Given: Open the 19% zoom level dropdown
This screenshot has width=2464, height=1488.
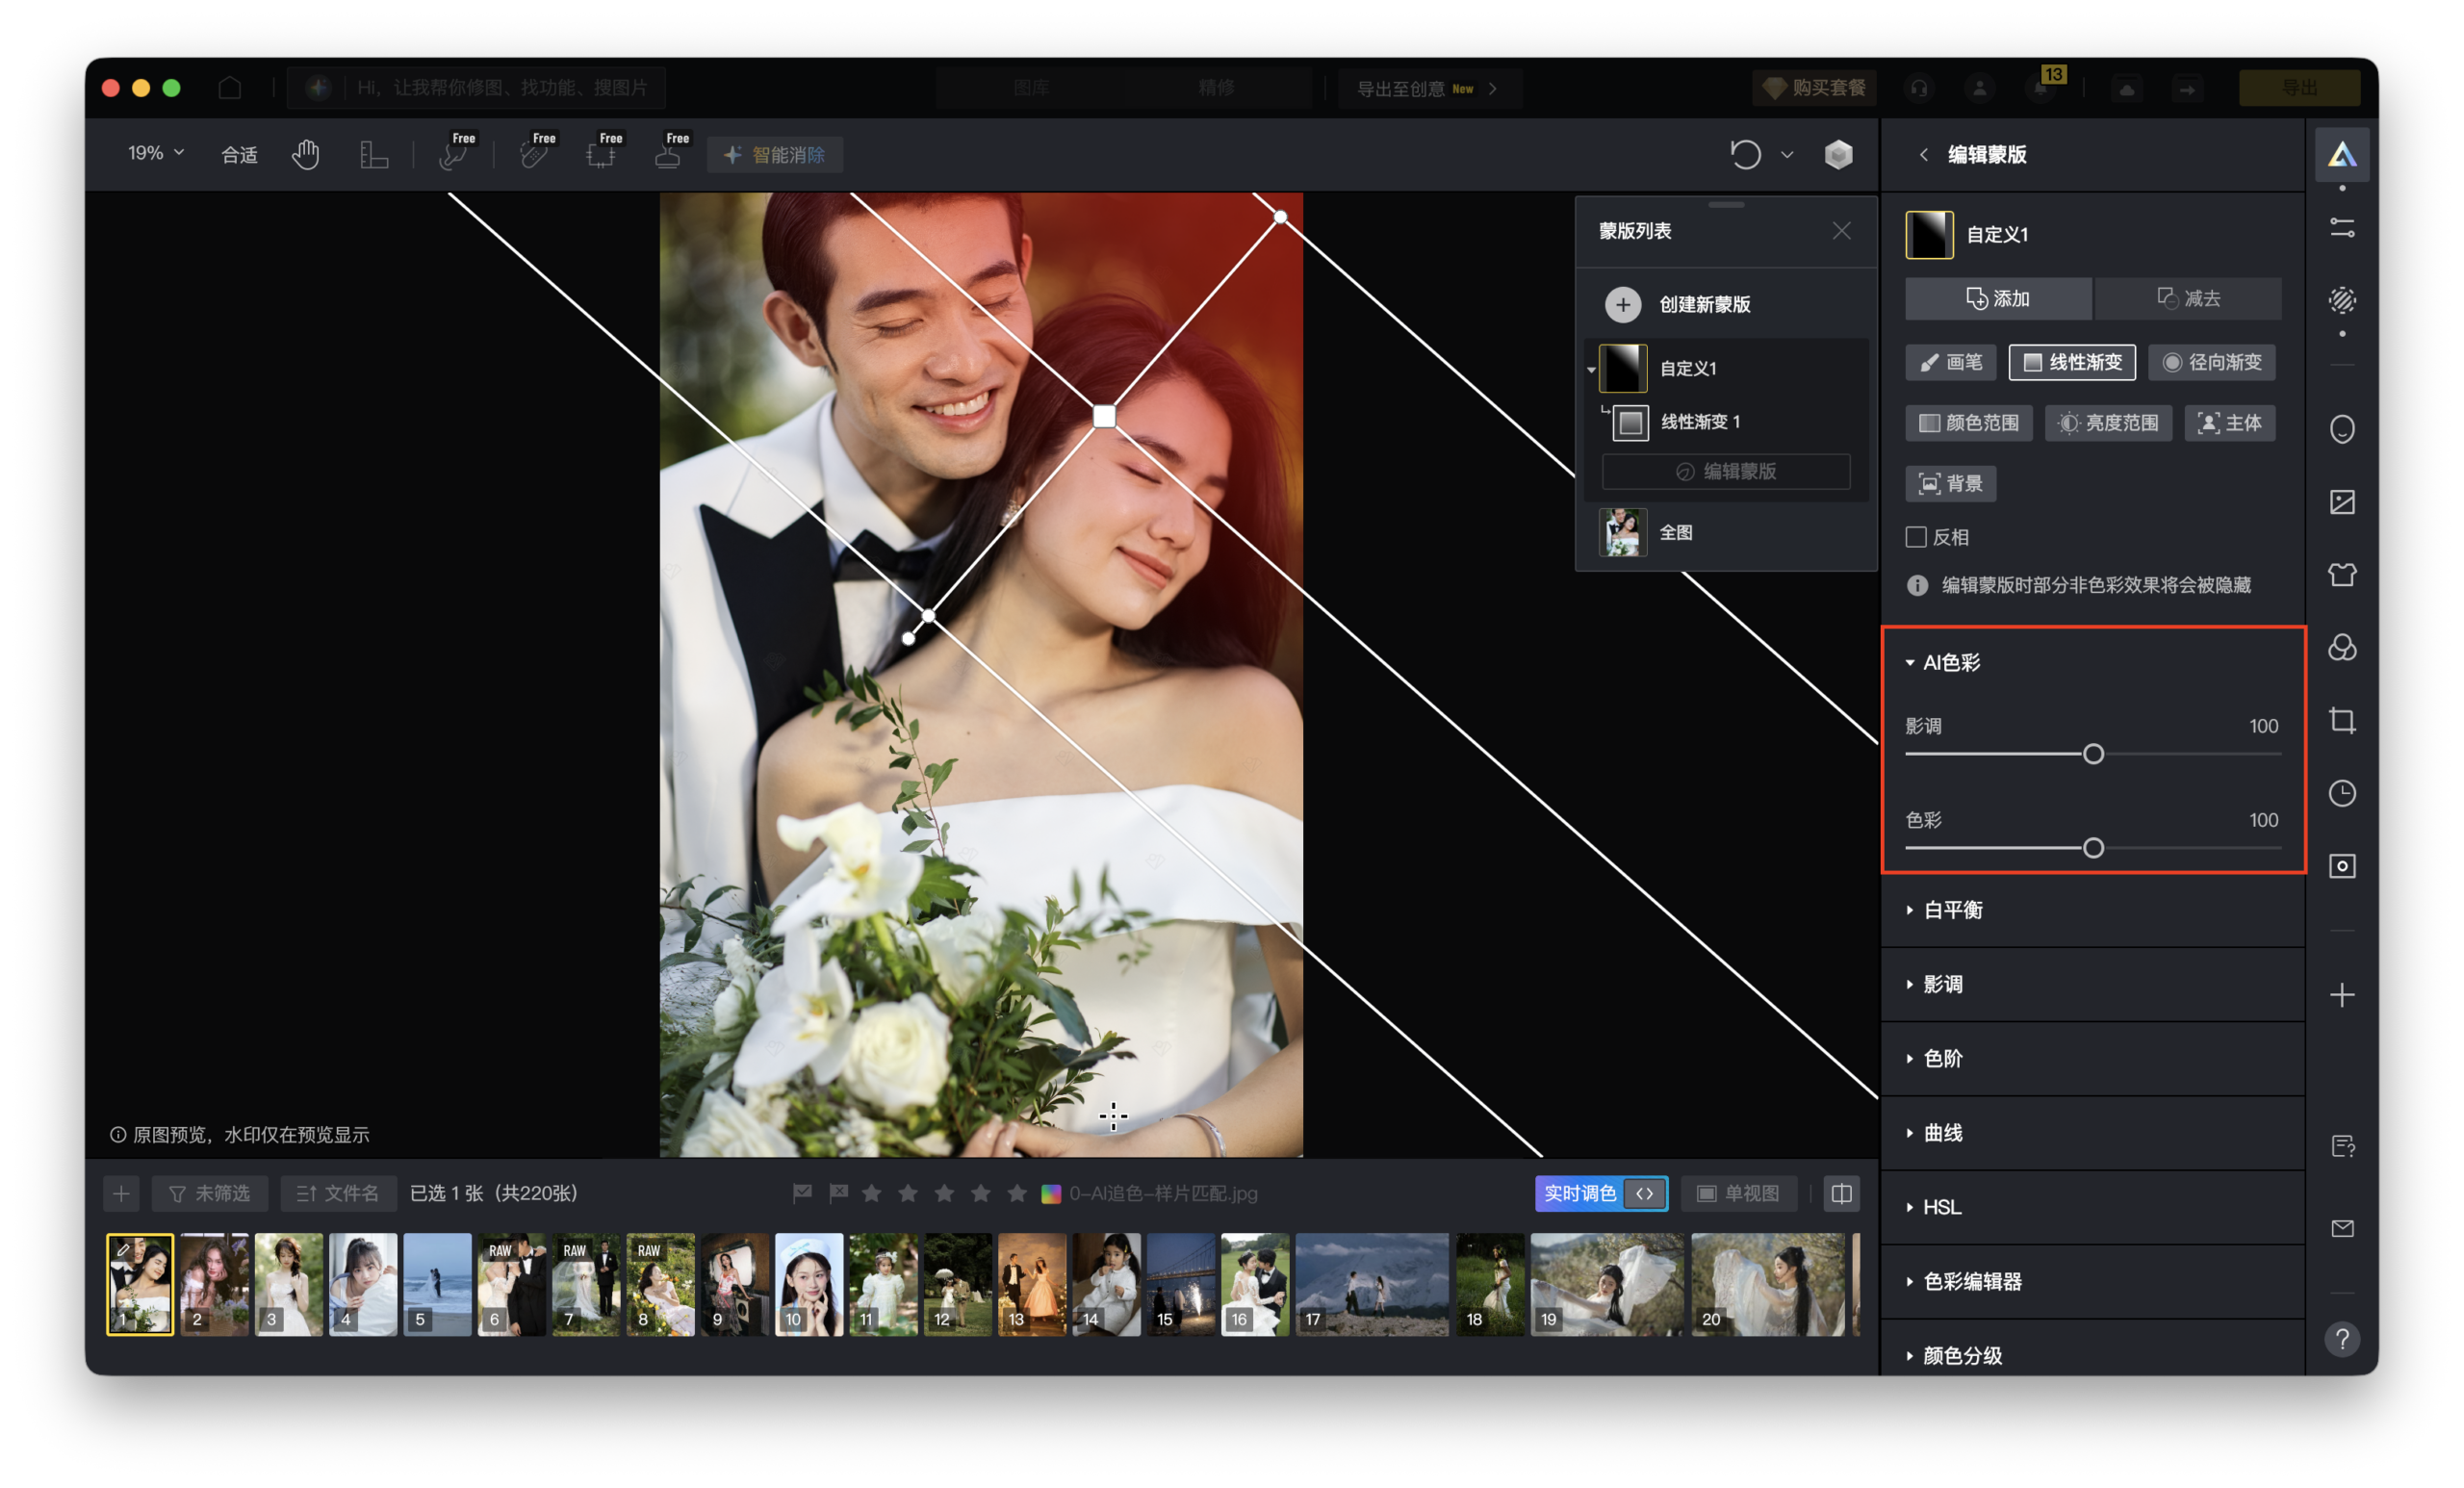Looking at the screenshot, I should point(155,153).
